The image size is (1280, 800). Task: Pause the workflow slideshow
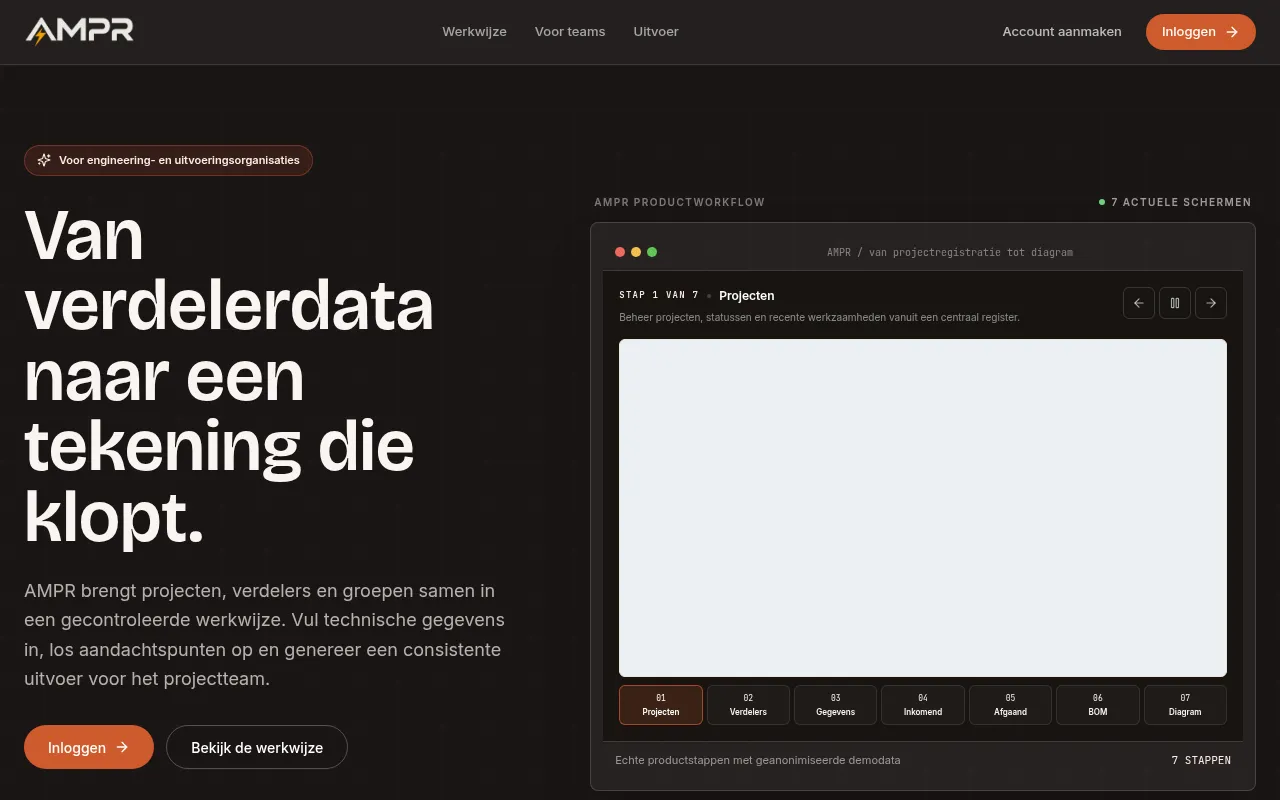[1175, 303]
